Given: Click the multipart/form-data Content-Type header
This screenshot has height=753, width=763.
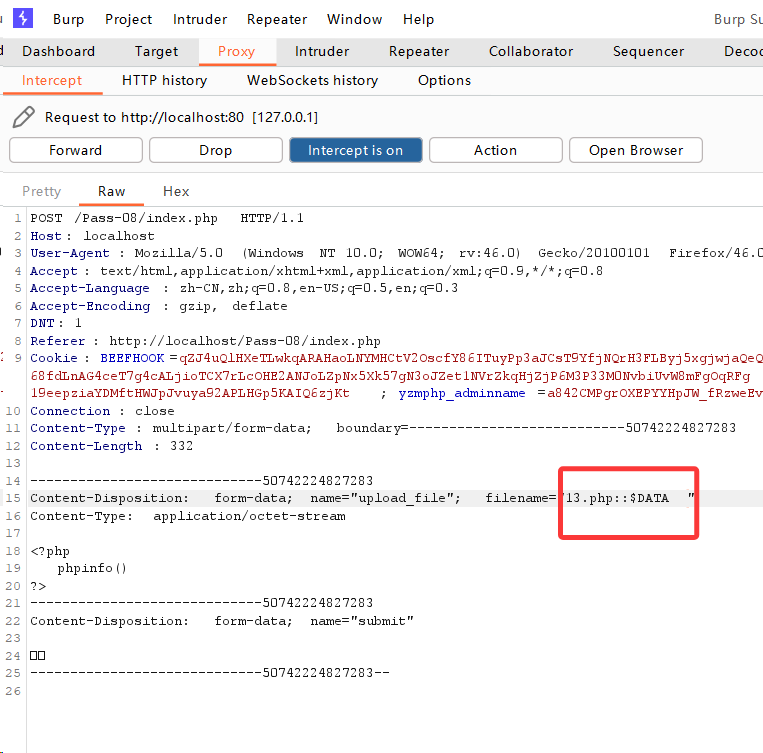Looking at the screenshot, I should 383,428.
